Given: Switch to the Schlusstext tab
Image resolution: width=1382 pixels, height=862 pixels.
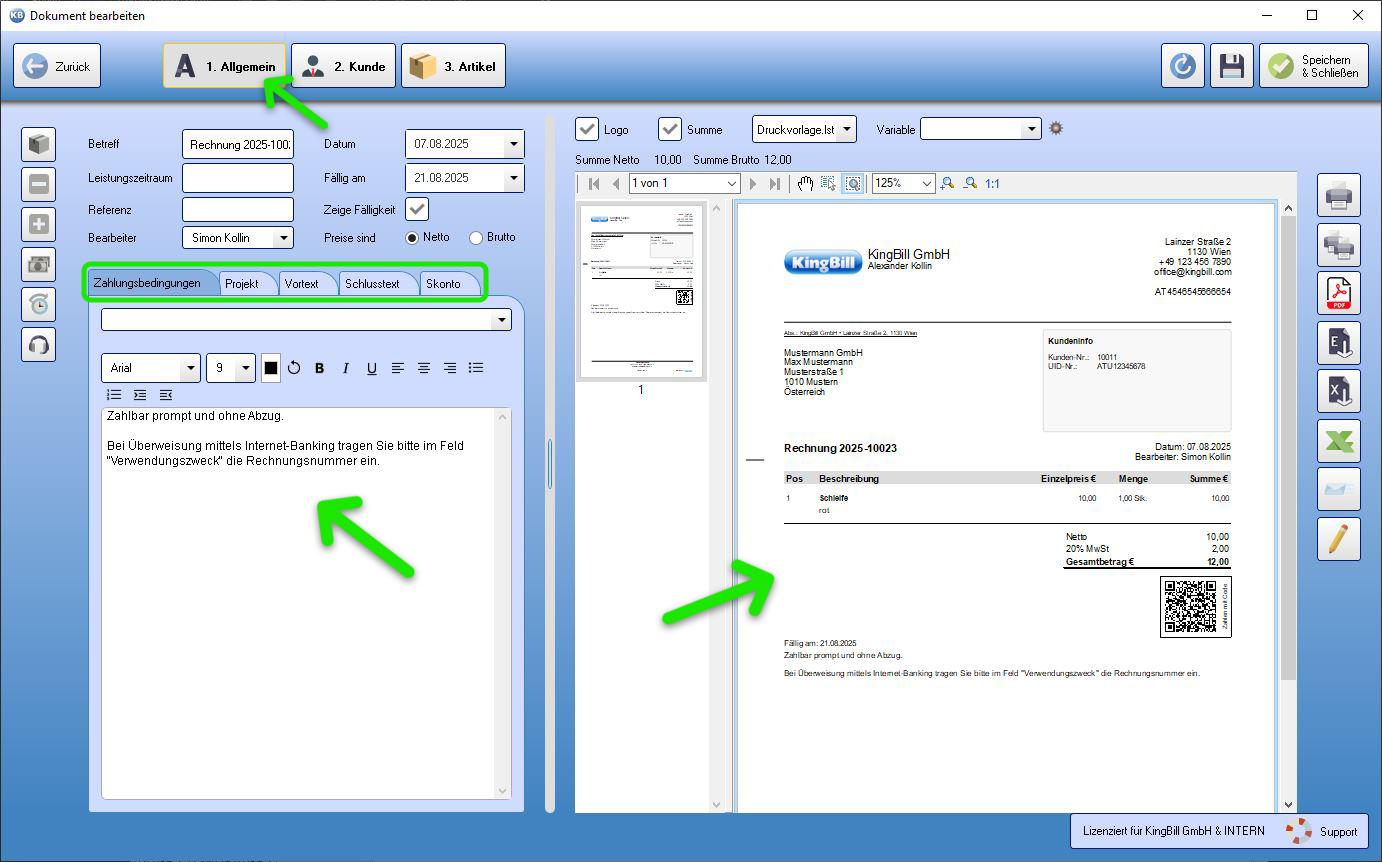Looking at the screenshot, I should coord(372,284).
